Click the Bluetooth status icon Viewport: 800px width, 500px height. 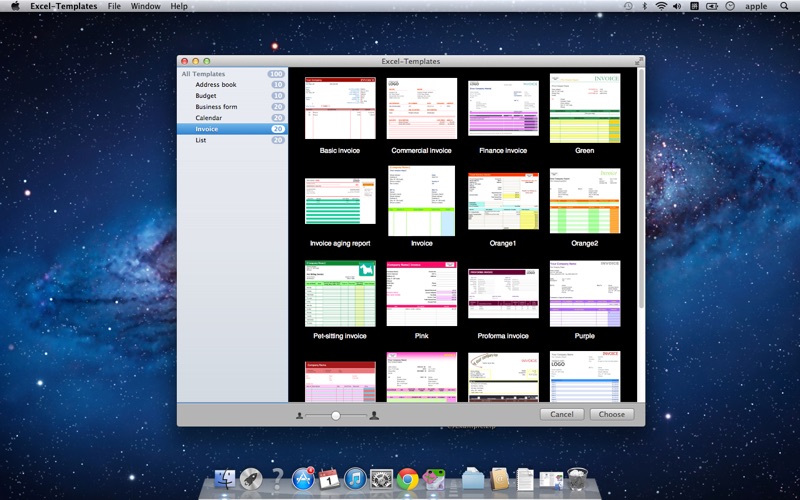pyautogui.click(x=644, y=6)
